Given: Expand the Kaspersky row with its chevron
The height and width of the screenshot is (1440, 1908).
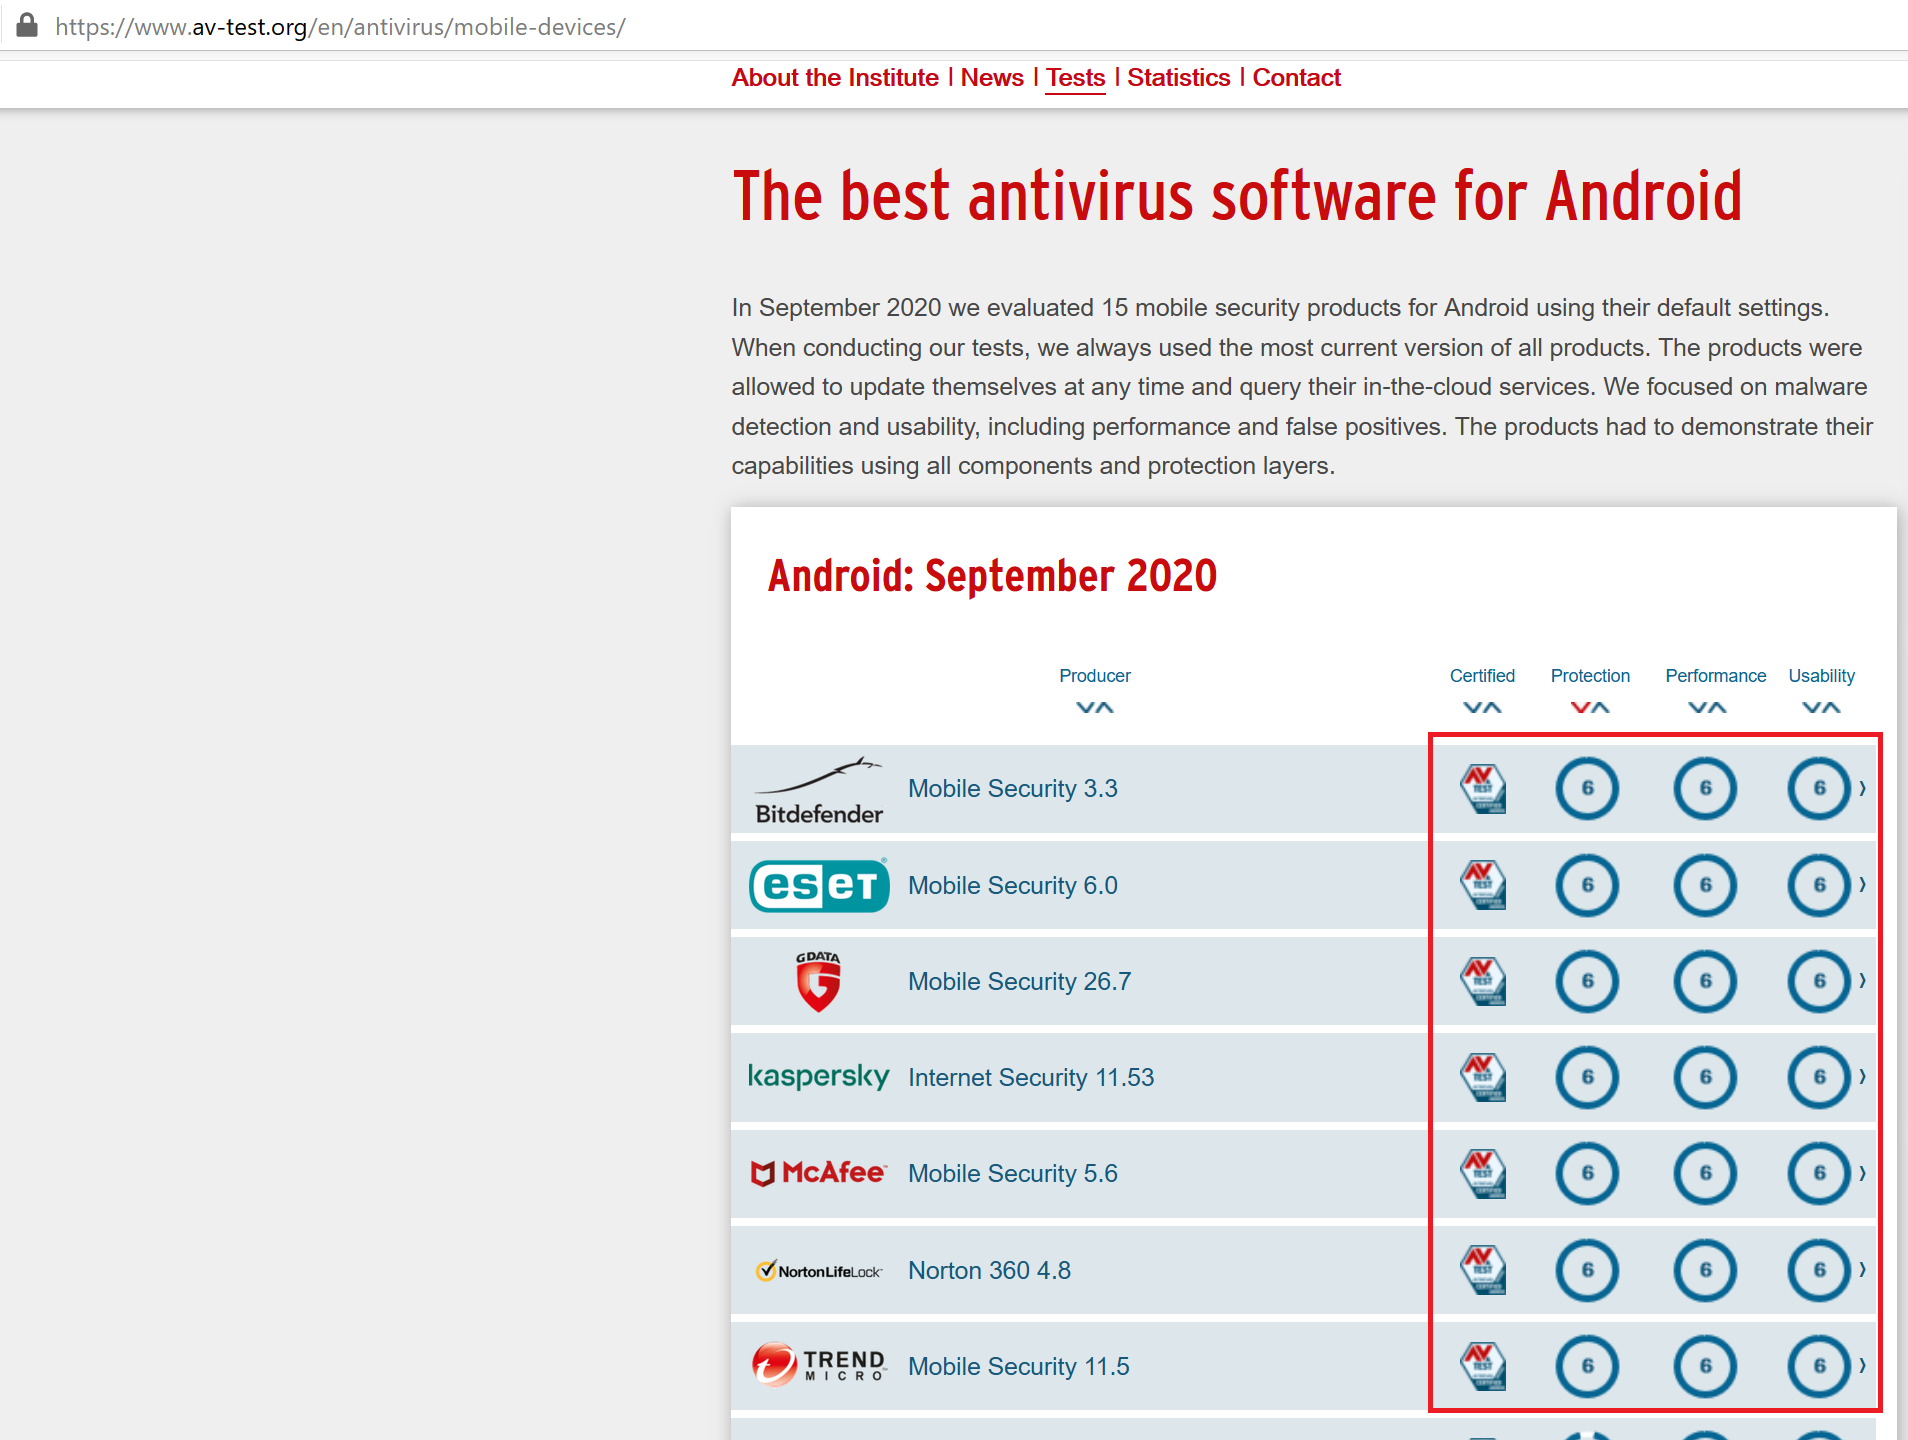Looking at the screenshot, I should [x=1863, y=1077].
